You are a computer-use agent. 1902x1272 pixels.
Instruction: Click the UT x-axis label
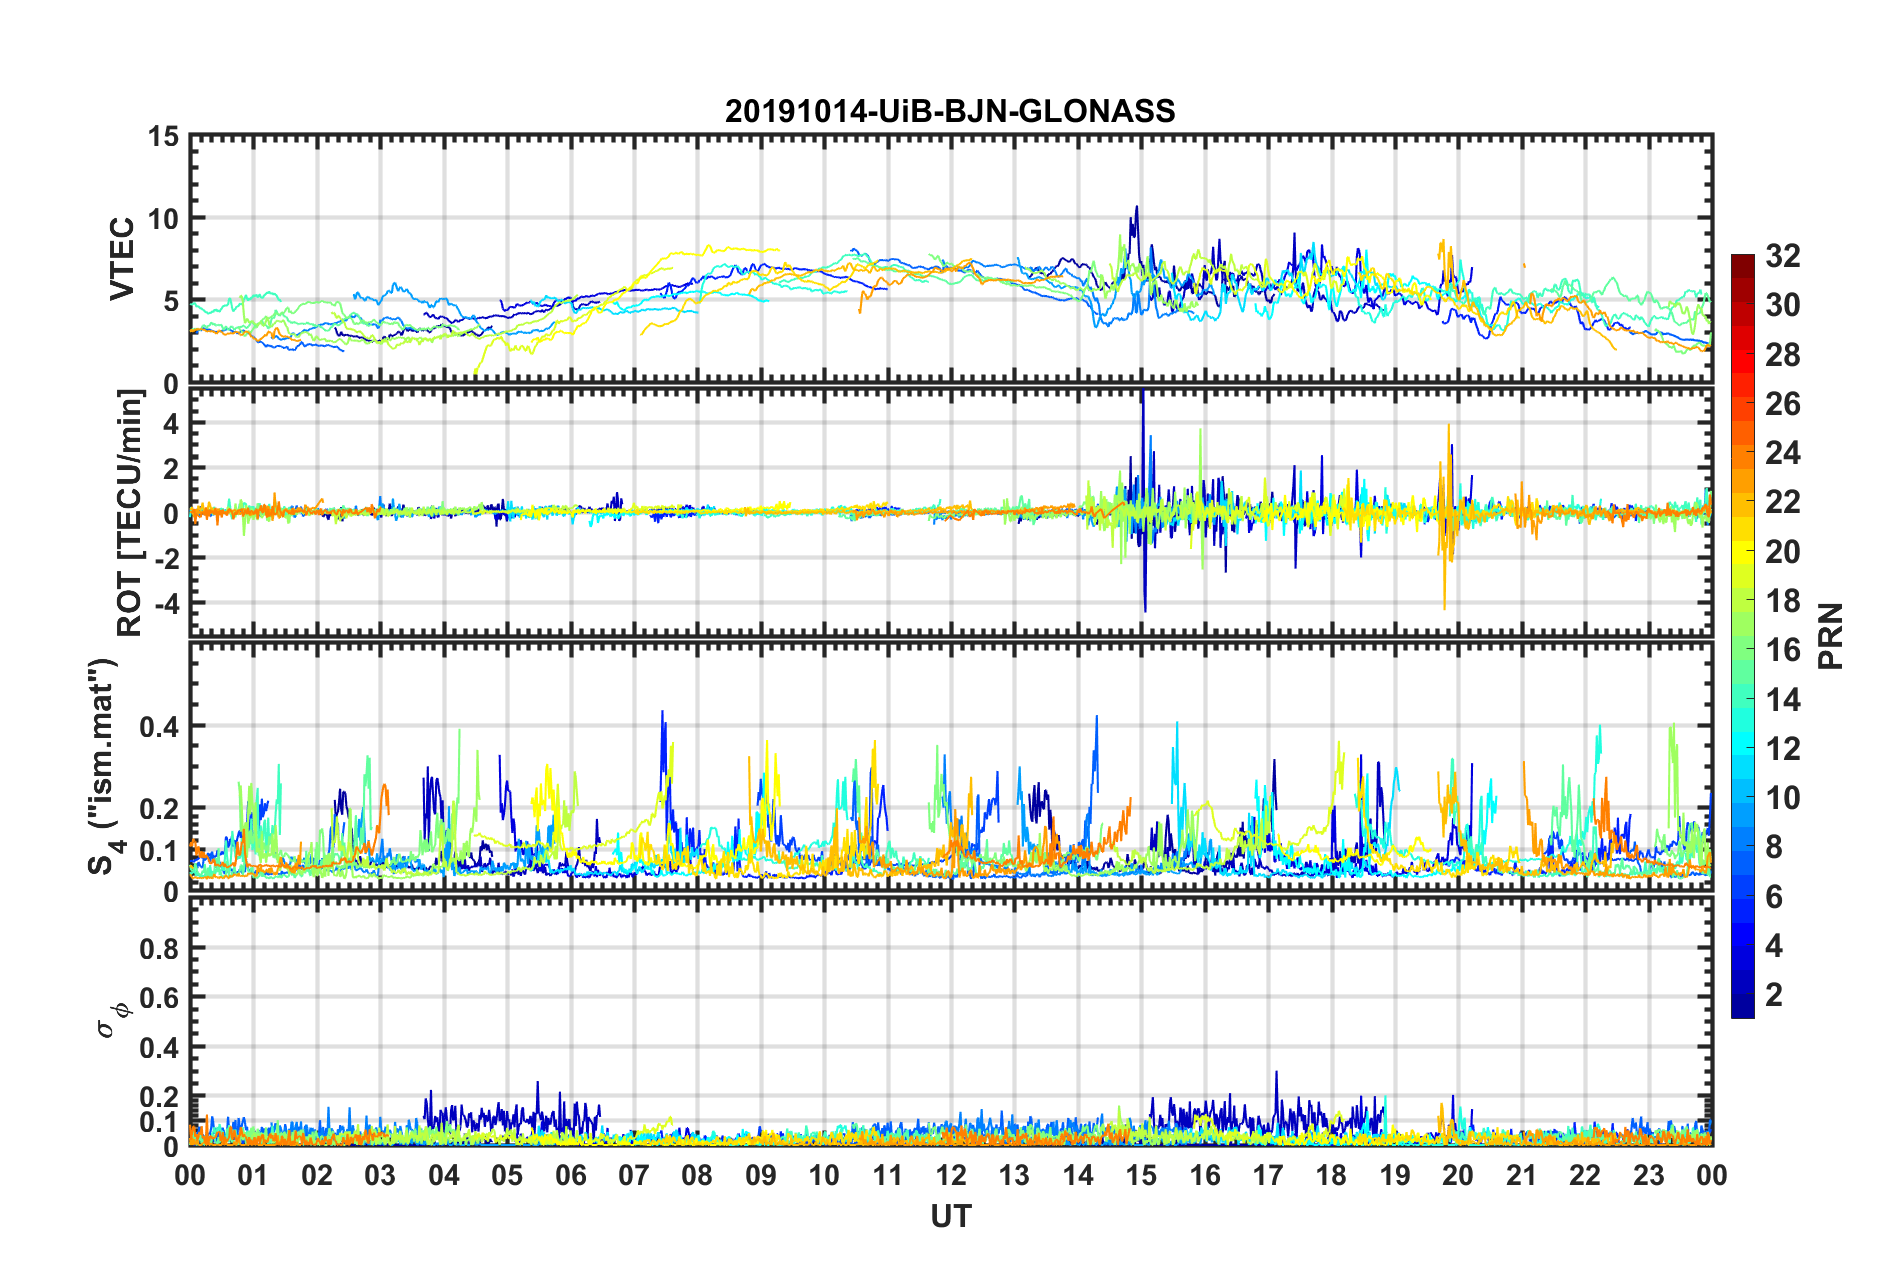coord(951,1216)
